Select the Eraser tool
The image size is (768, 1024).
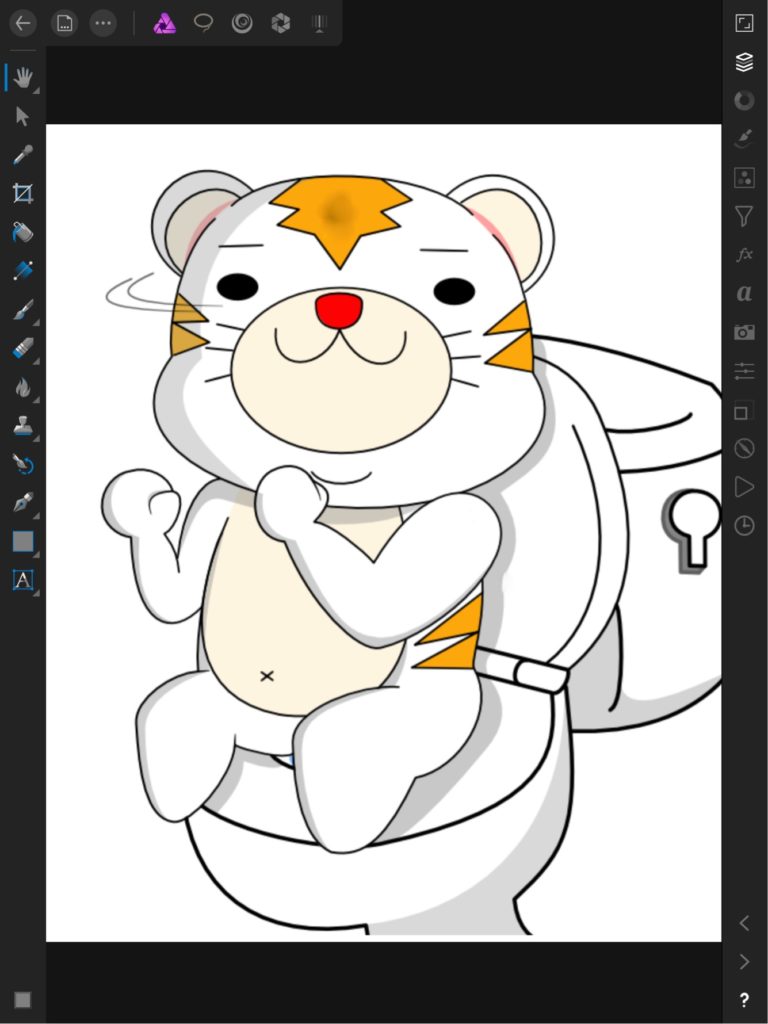click(x=22, y=348)
